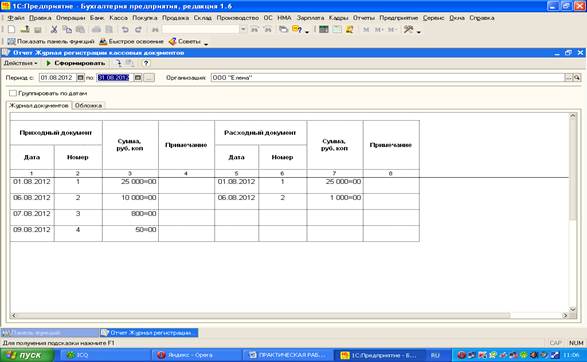The image size is (587, 362).
Task: Switch to Яндекс - Opera taskbar window
Action: (x=196, y=355)
